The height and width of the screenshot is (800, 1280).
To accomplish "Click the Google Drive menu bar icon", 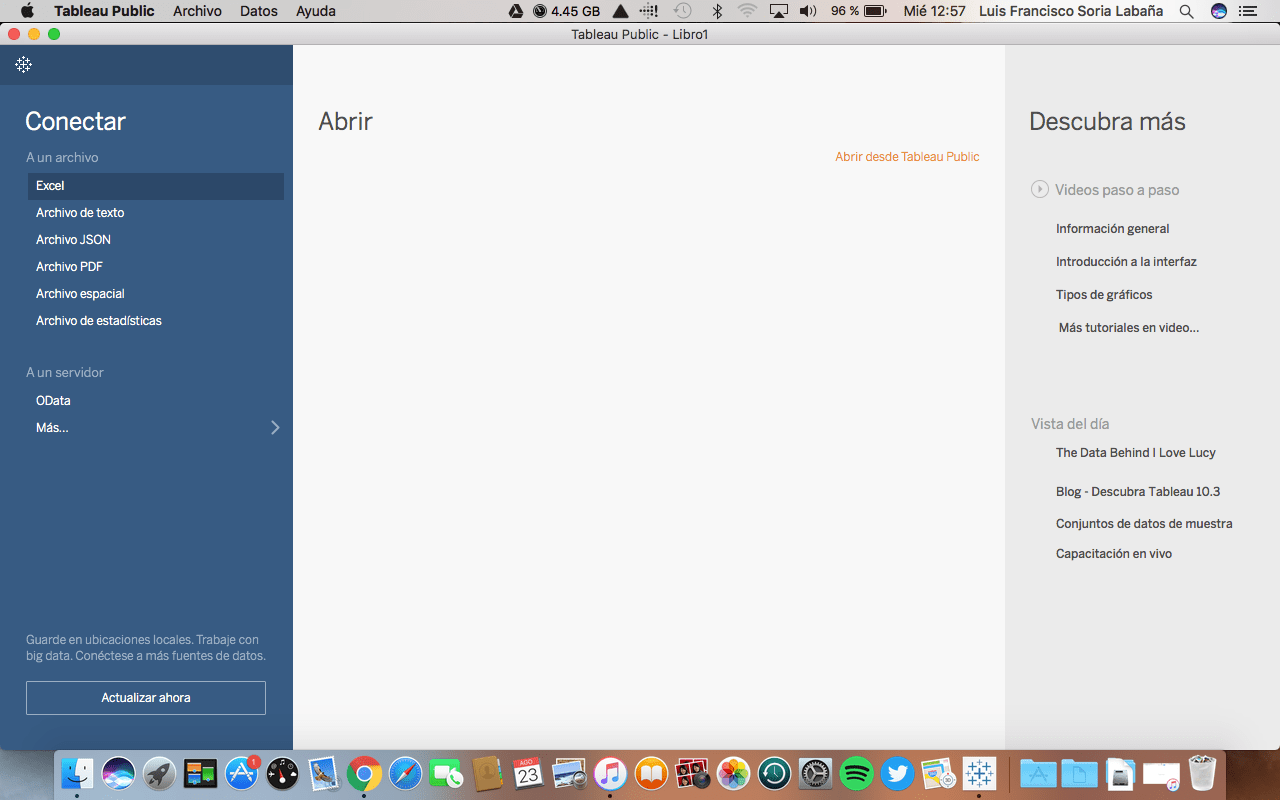I will point(516,11).
